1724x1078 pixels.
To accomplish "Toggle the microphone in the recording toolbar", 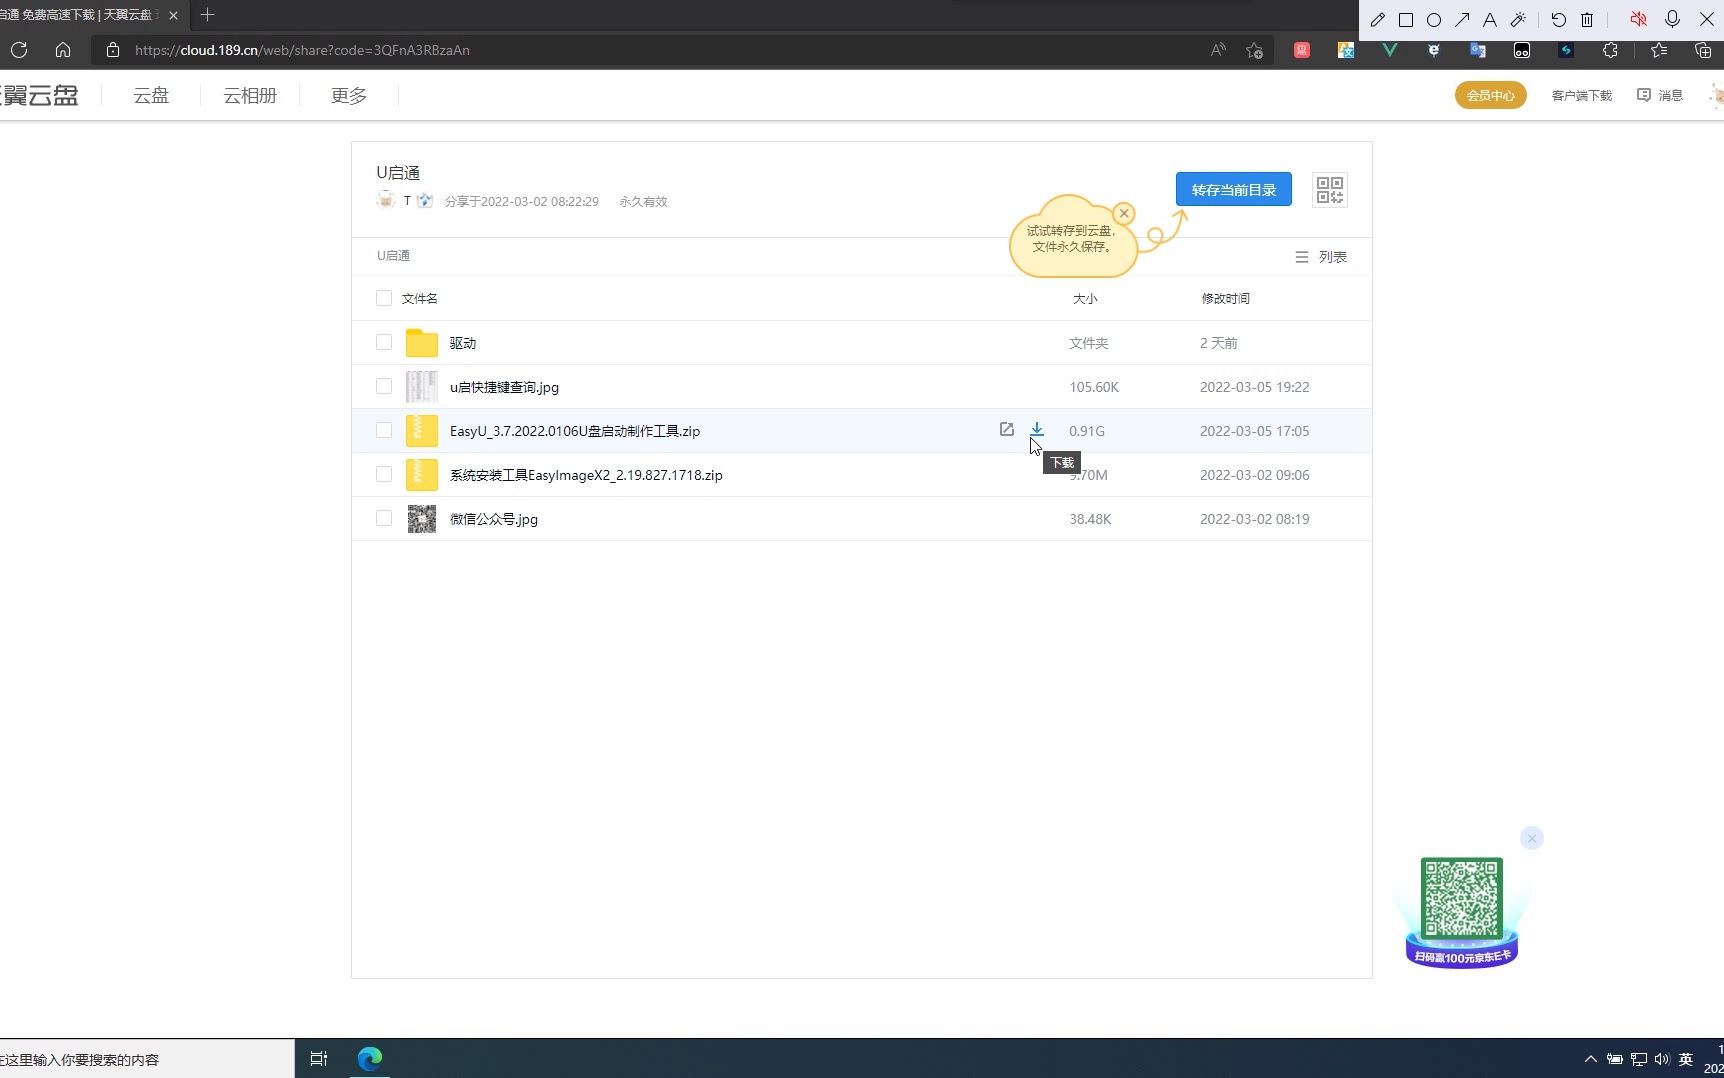I will [1672, 20].
